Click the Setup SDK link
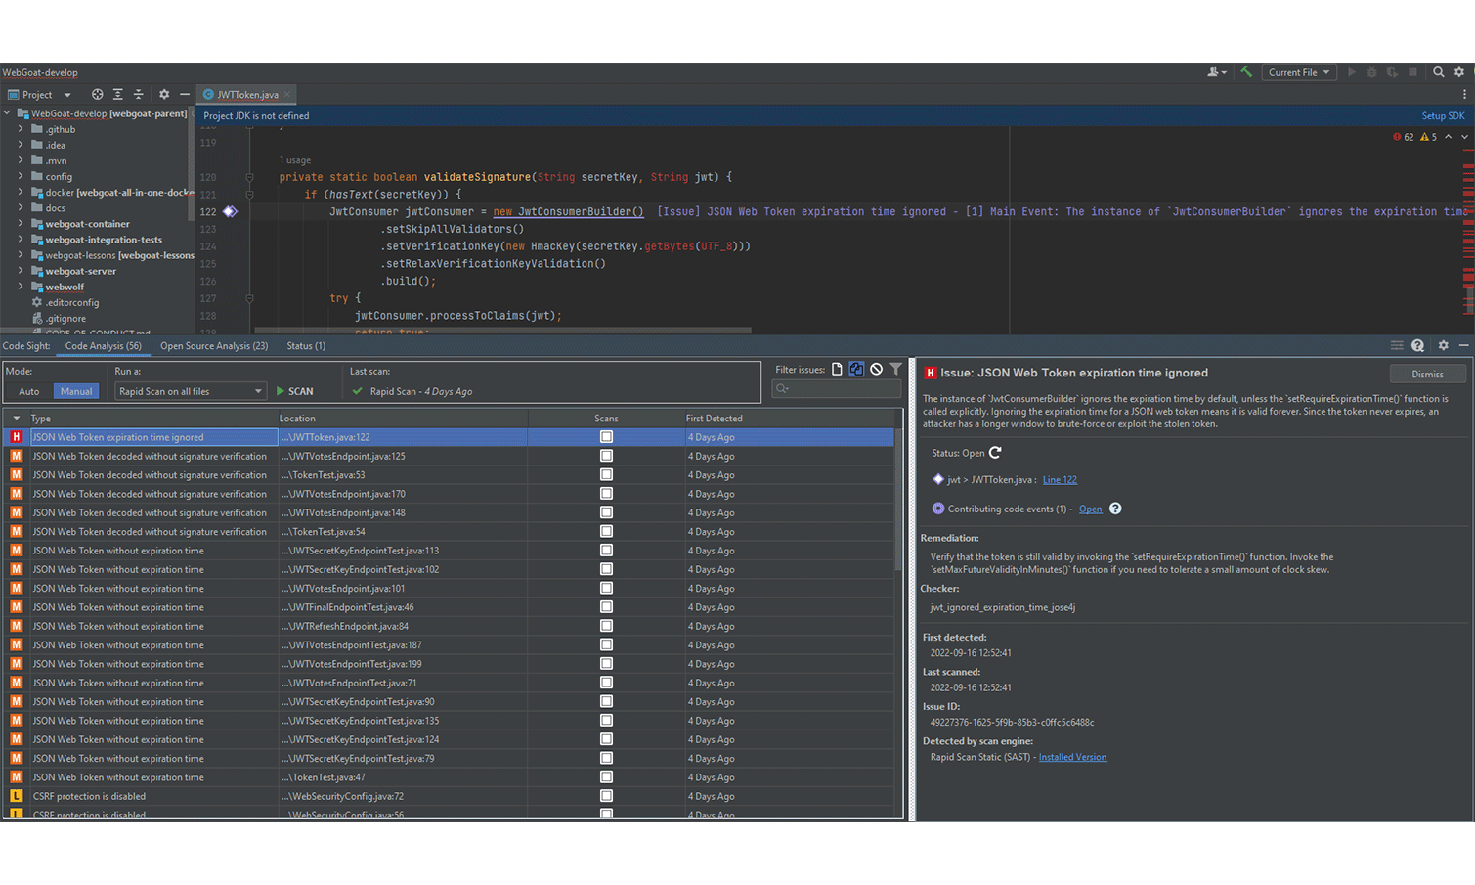Viewport: 1475px width, 885px height. coord(1442,115)
